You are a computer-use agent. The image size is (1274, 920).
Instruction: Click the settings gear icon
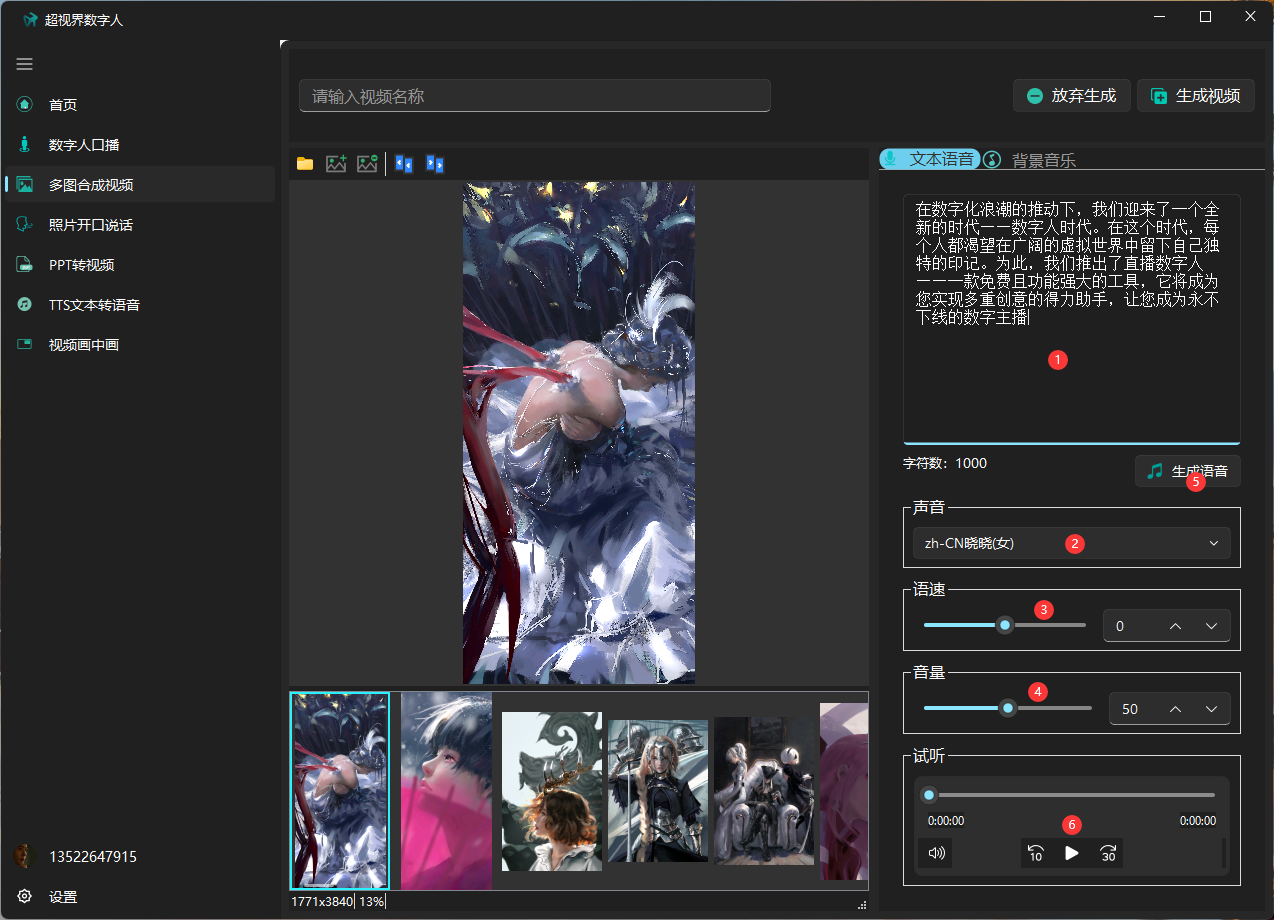pyautogui.click(x=25, y=896)
